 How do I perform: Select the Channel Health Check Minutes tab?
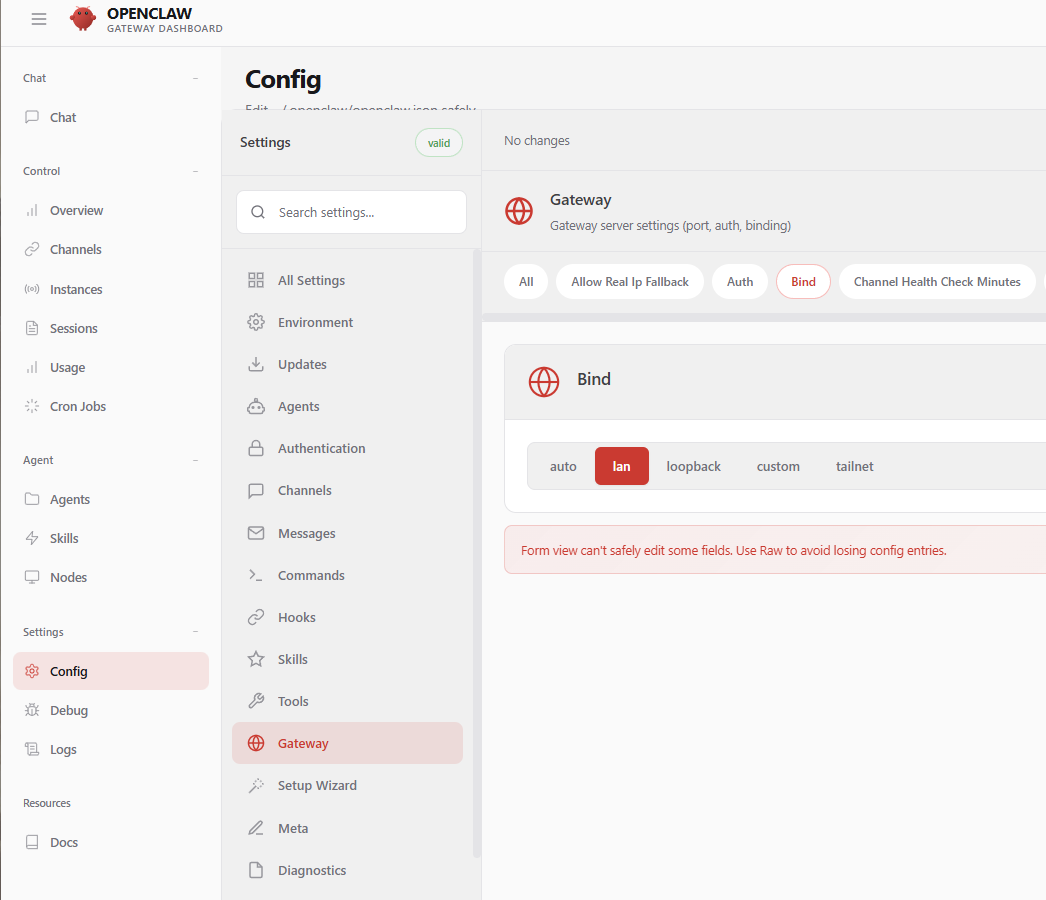936,282
